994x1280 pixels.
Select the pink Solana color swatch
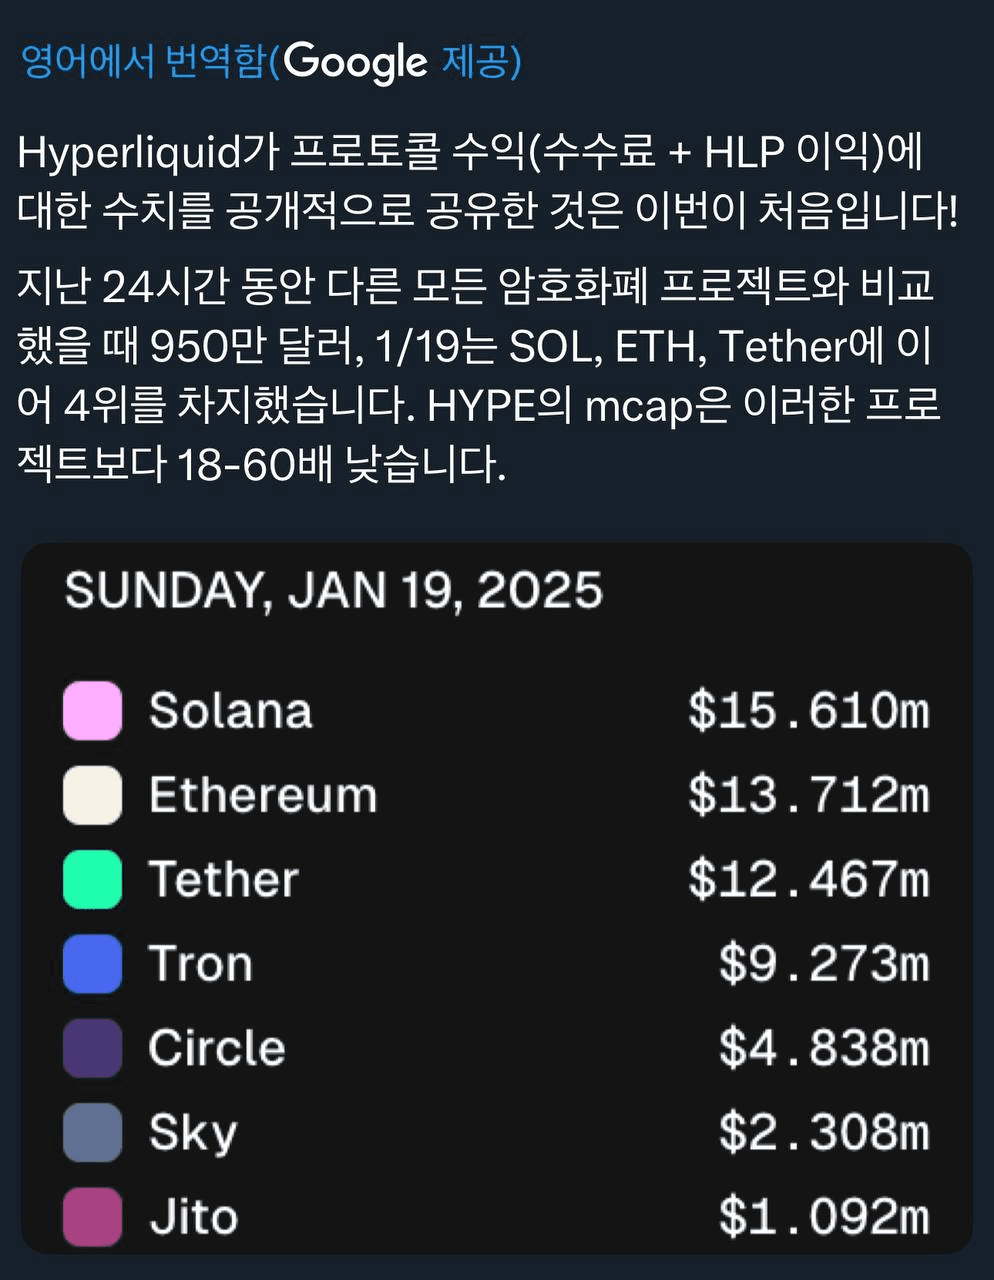[x=93, y=711]
